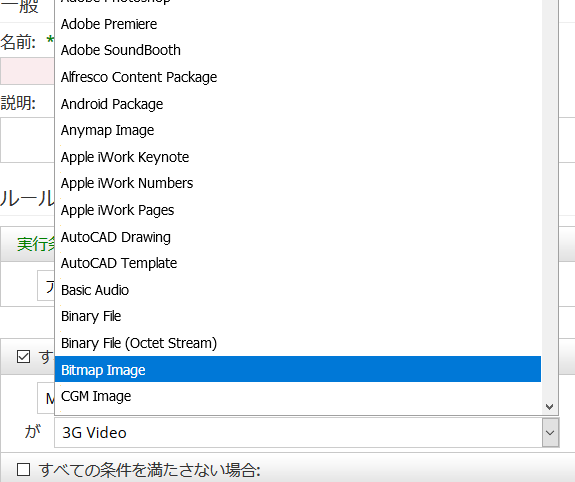Select Apple iWork Numbers
The width and height of the screenshot is (575, 482).
point(298,183)
